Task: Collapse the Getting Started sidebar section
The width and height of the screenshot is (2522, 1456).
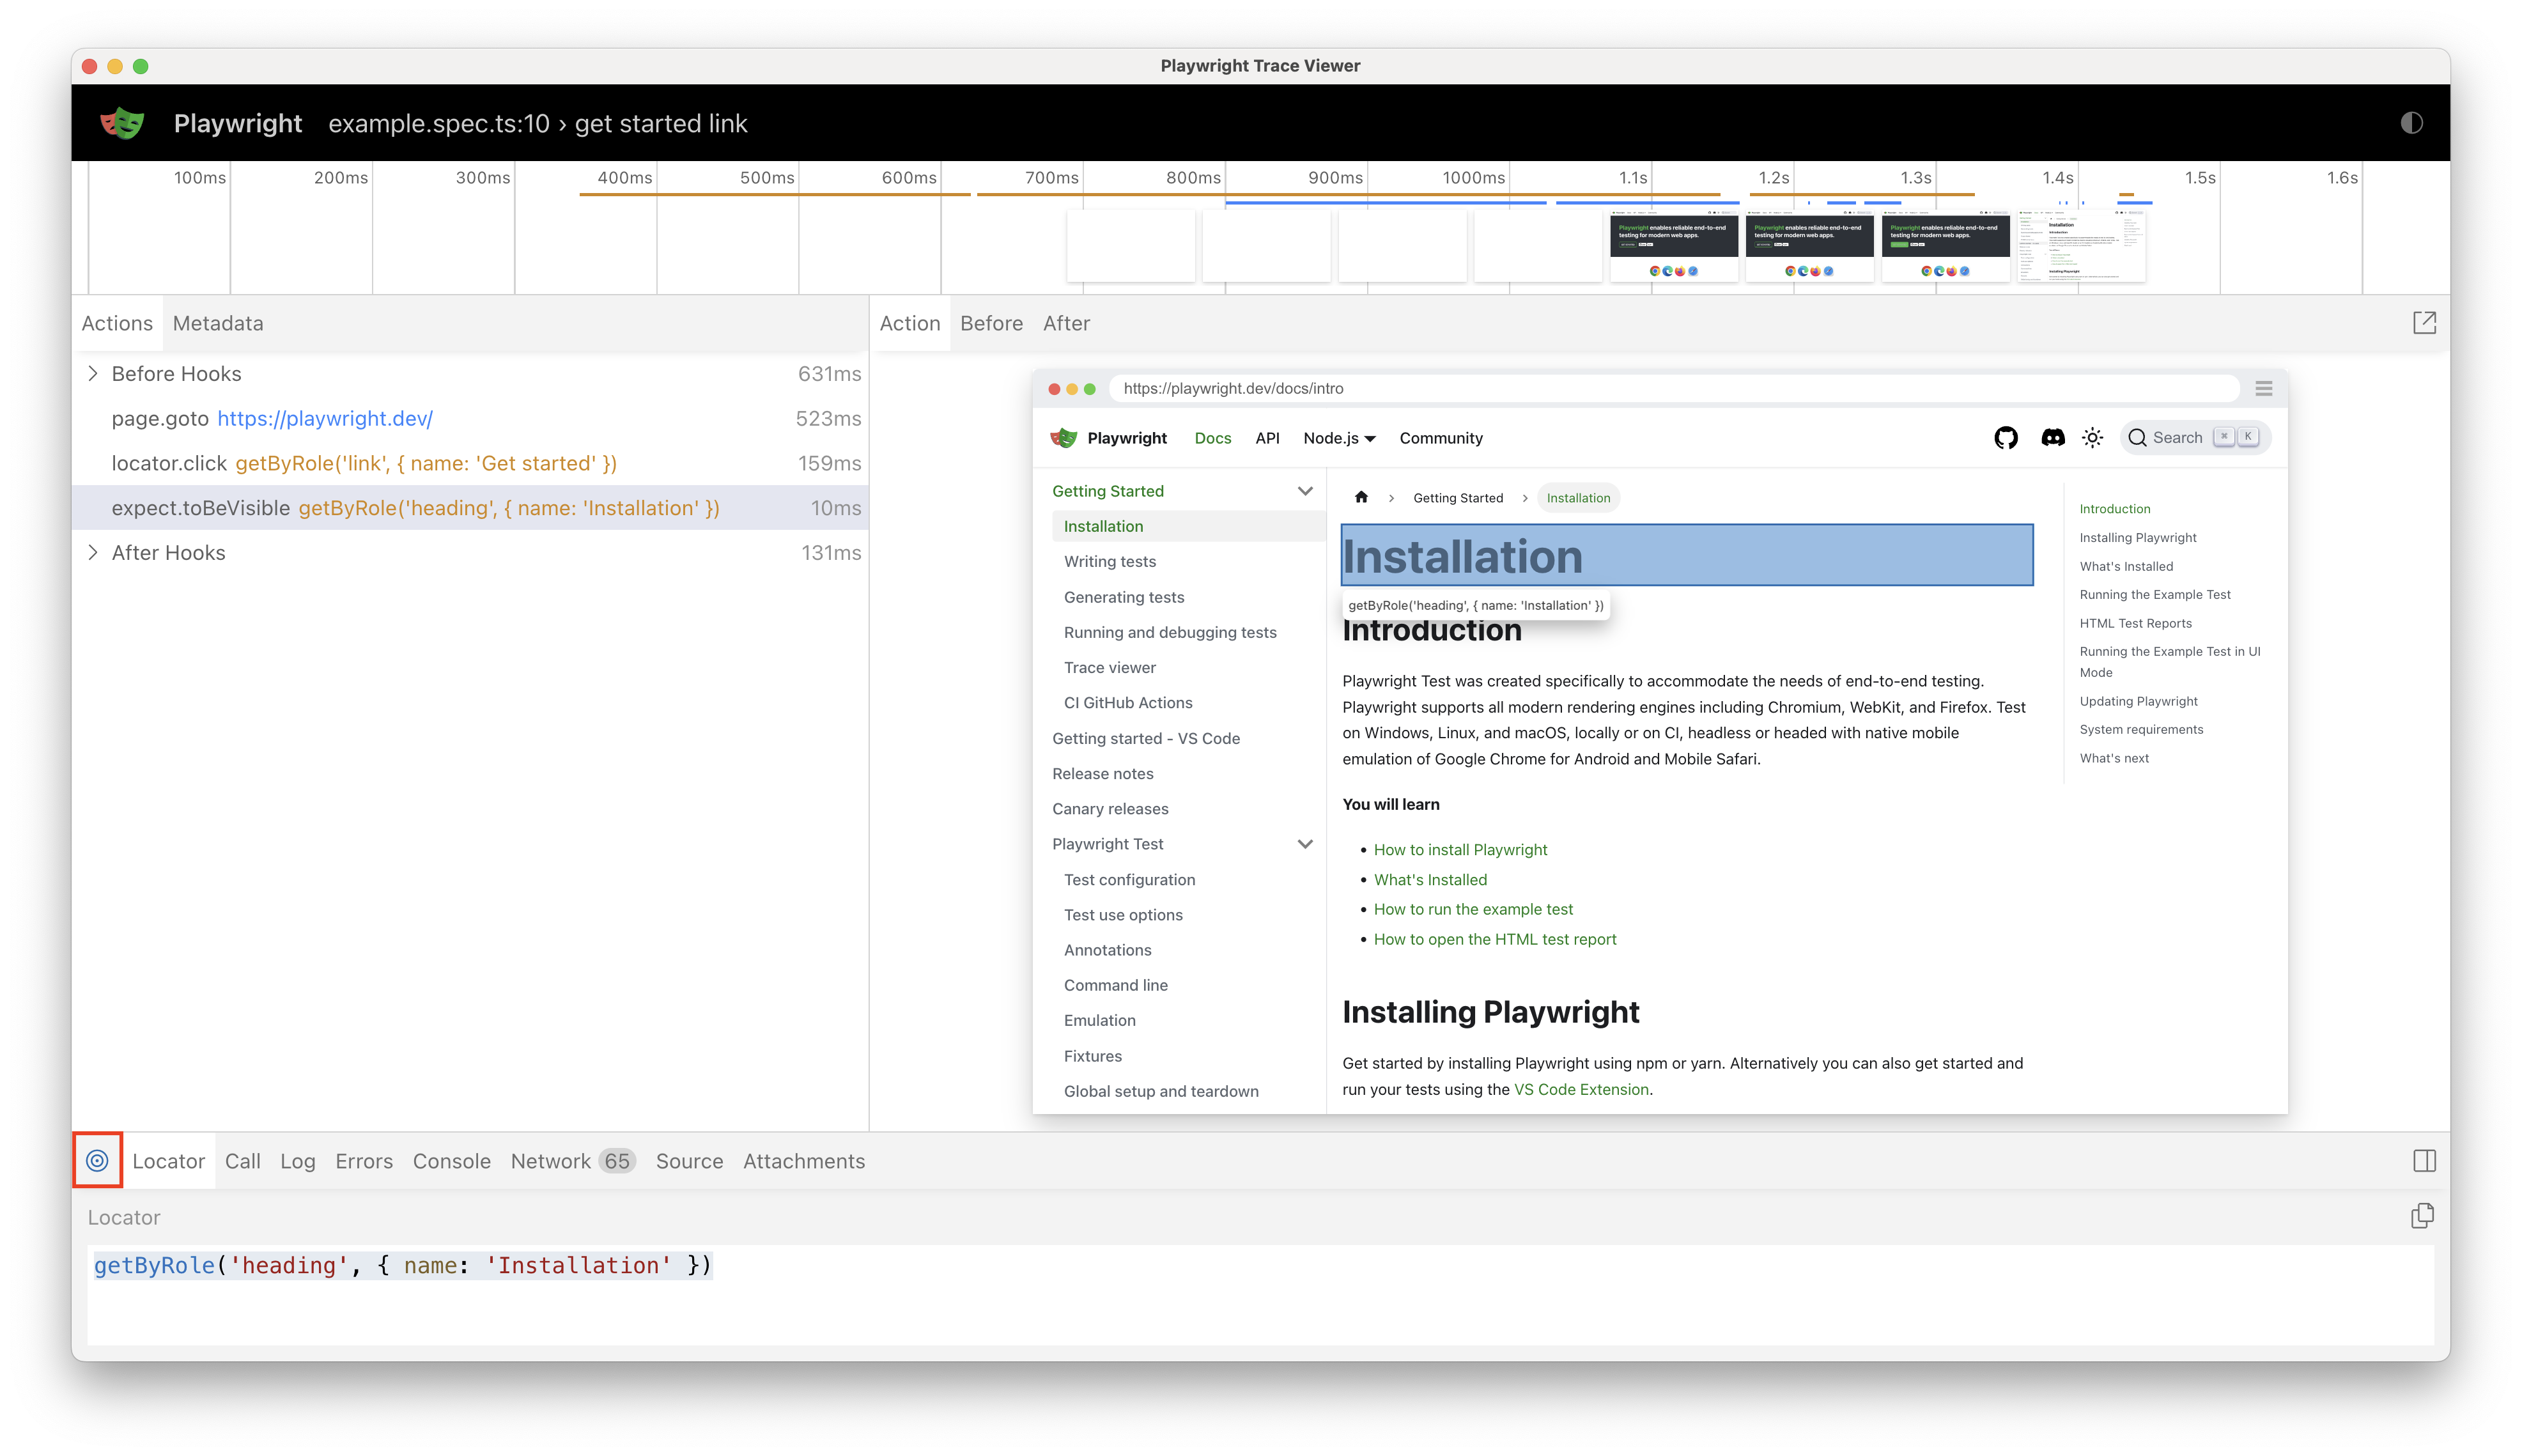Action: click(x=1304, y=491)
